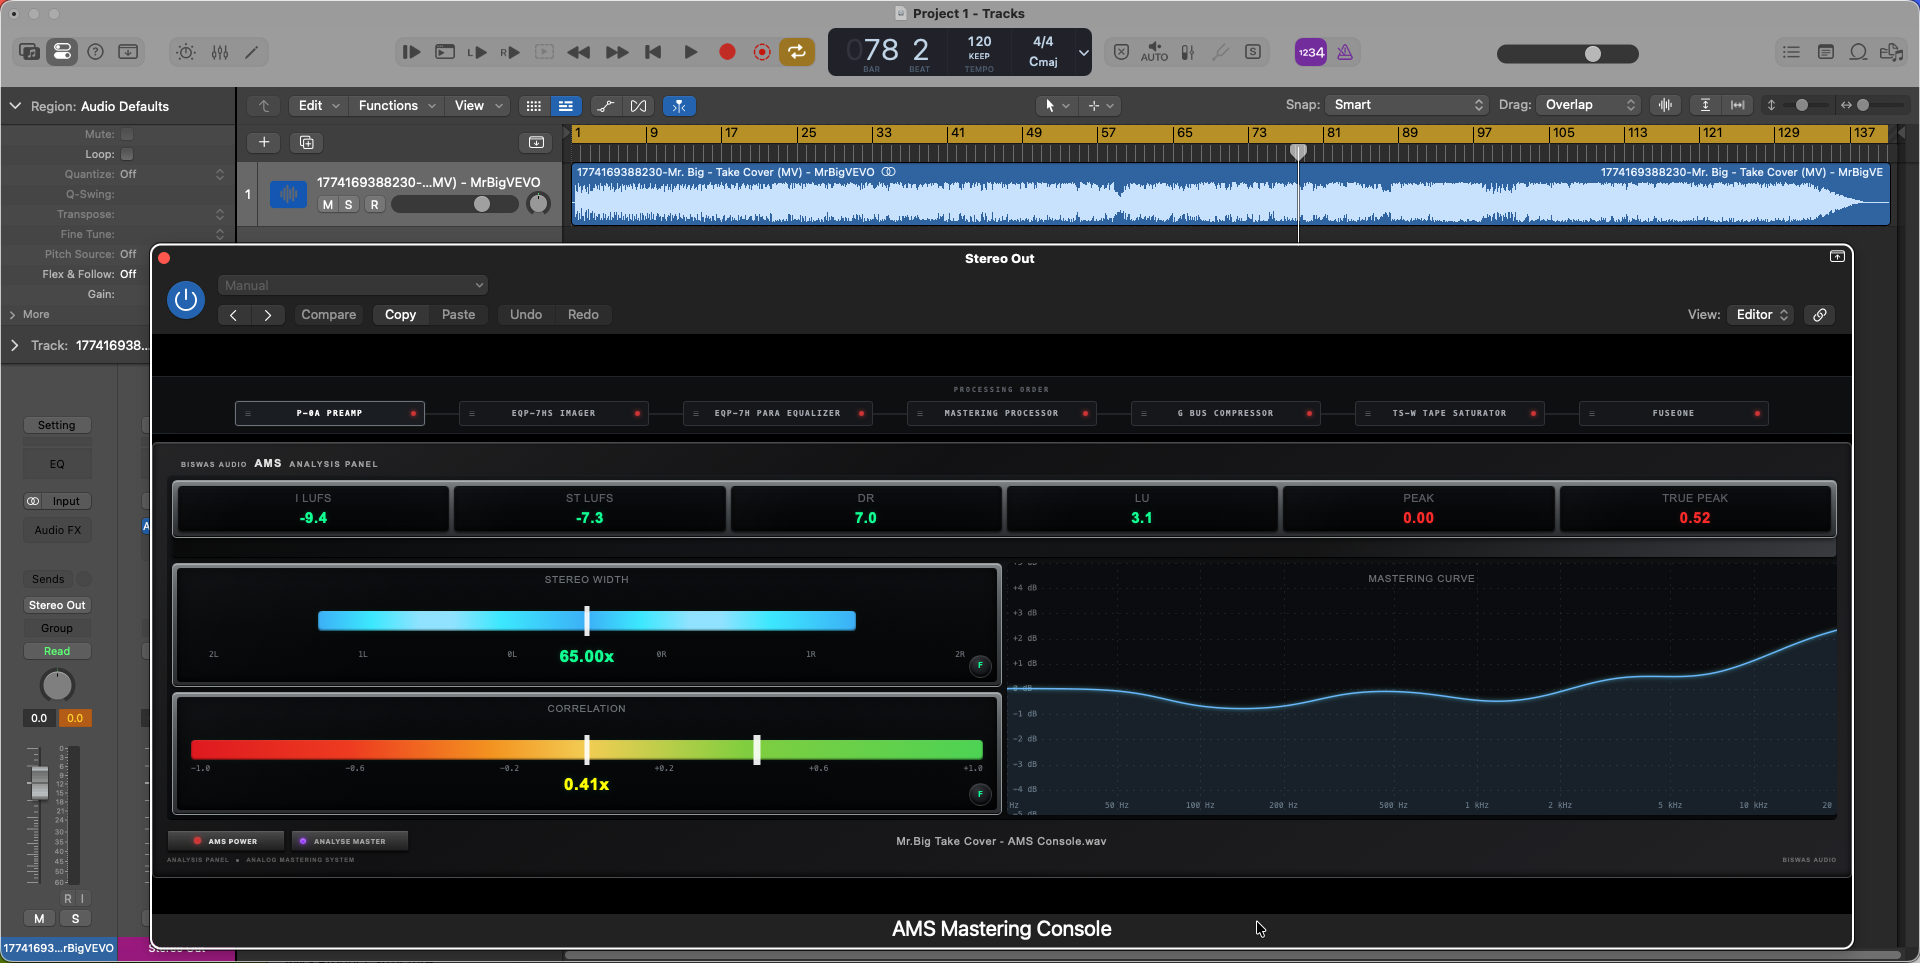Go to beginning with transport button
Screen dimensions: 1920x963
click(653, 52)
